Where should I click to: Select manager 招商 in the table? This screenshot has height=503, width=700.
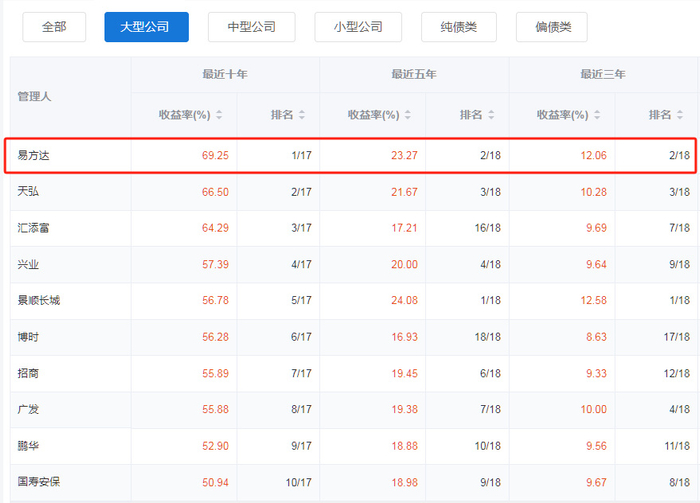coord(28,373)
